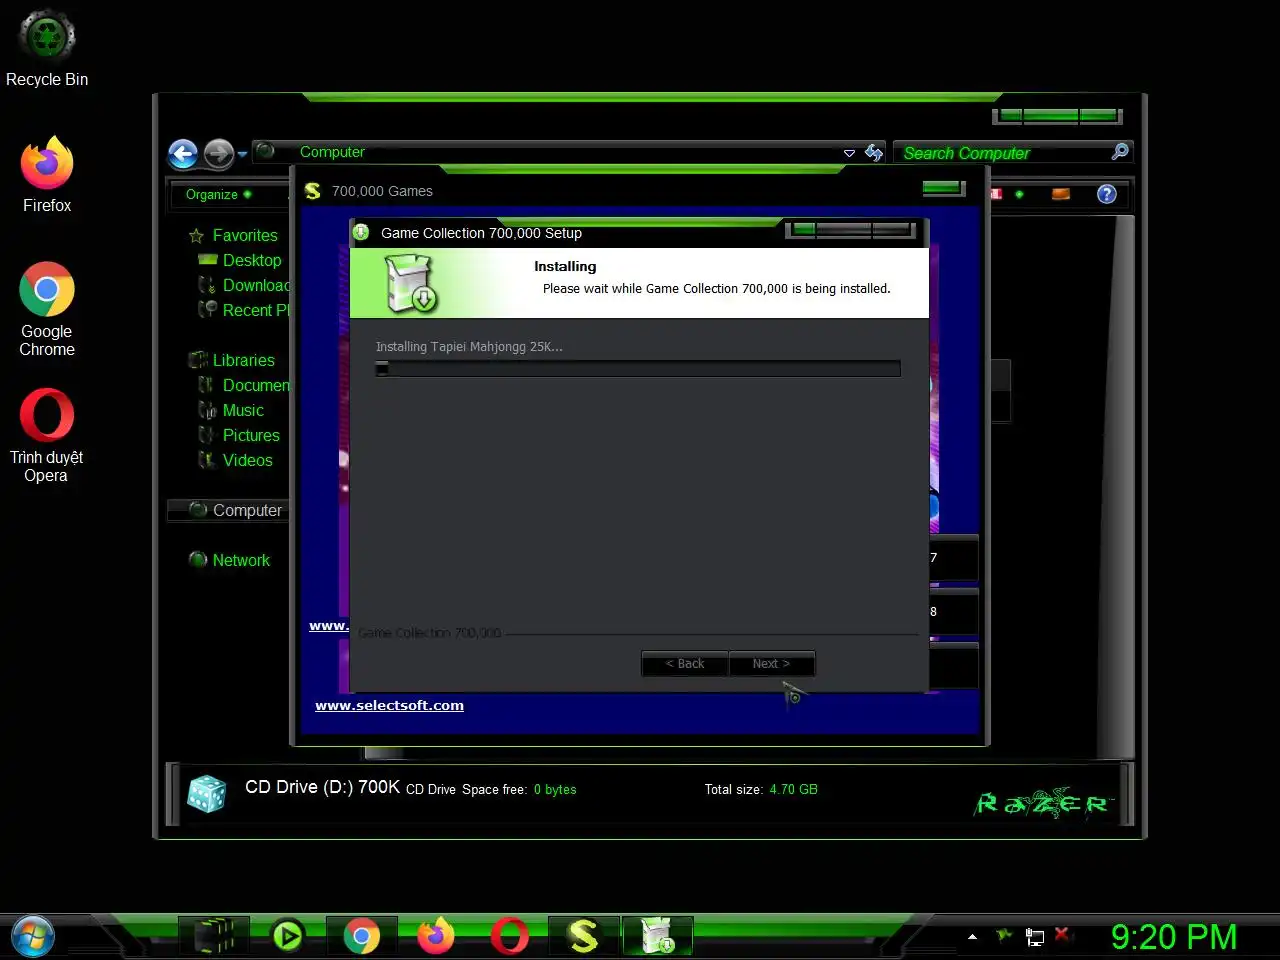Screen dimensions: 1280x960
Task: Click the 700,000 Games window title text
Action: pos(382,191)
